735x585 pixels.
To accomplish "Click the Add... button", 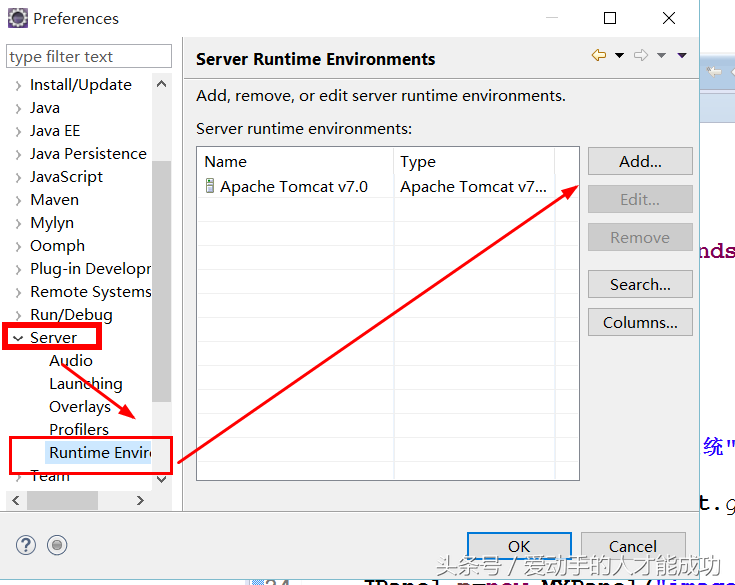I will pyautogui.click(x=640, y=161).
